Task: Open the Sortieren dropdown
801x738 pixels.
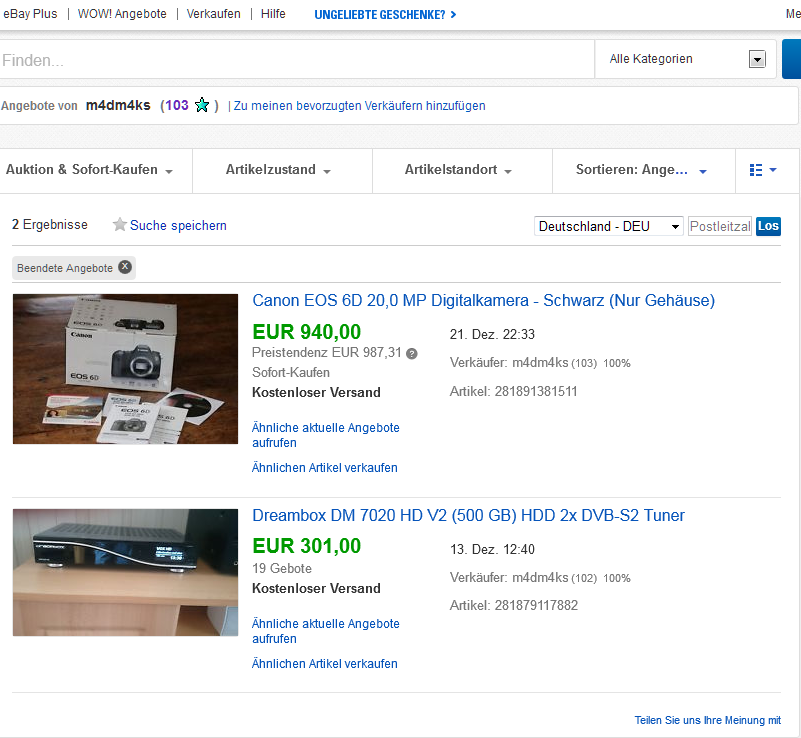Action: click(x=641, y=170)
